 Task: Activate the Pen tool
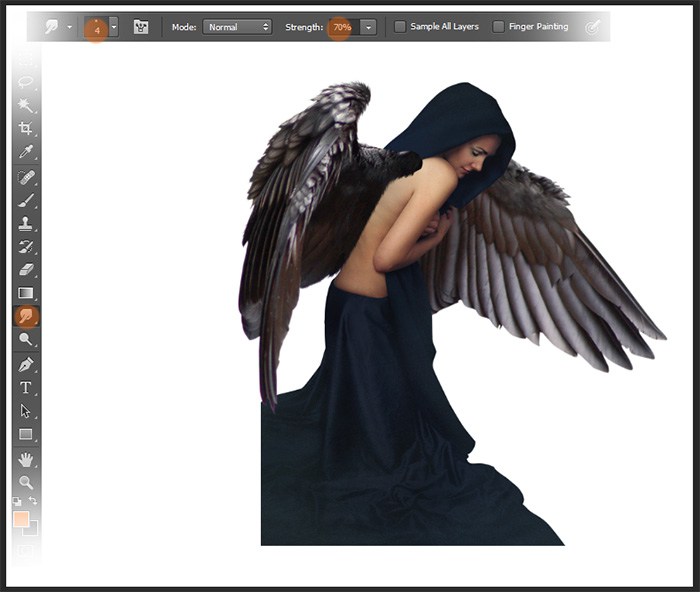[25, 364]
